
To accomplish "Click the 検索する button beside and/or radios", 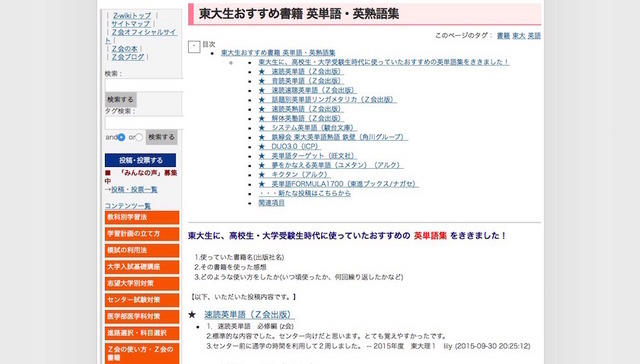I will 161,137.
